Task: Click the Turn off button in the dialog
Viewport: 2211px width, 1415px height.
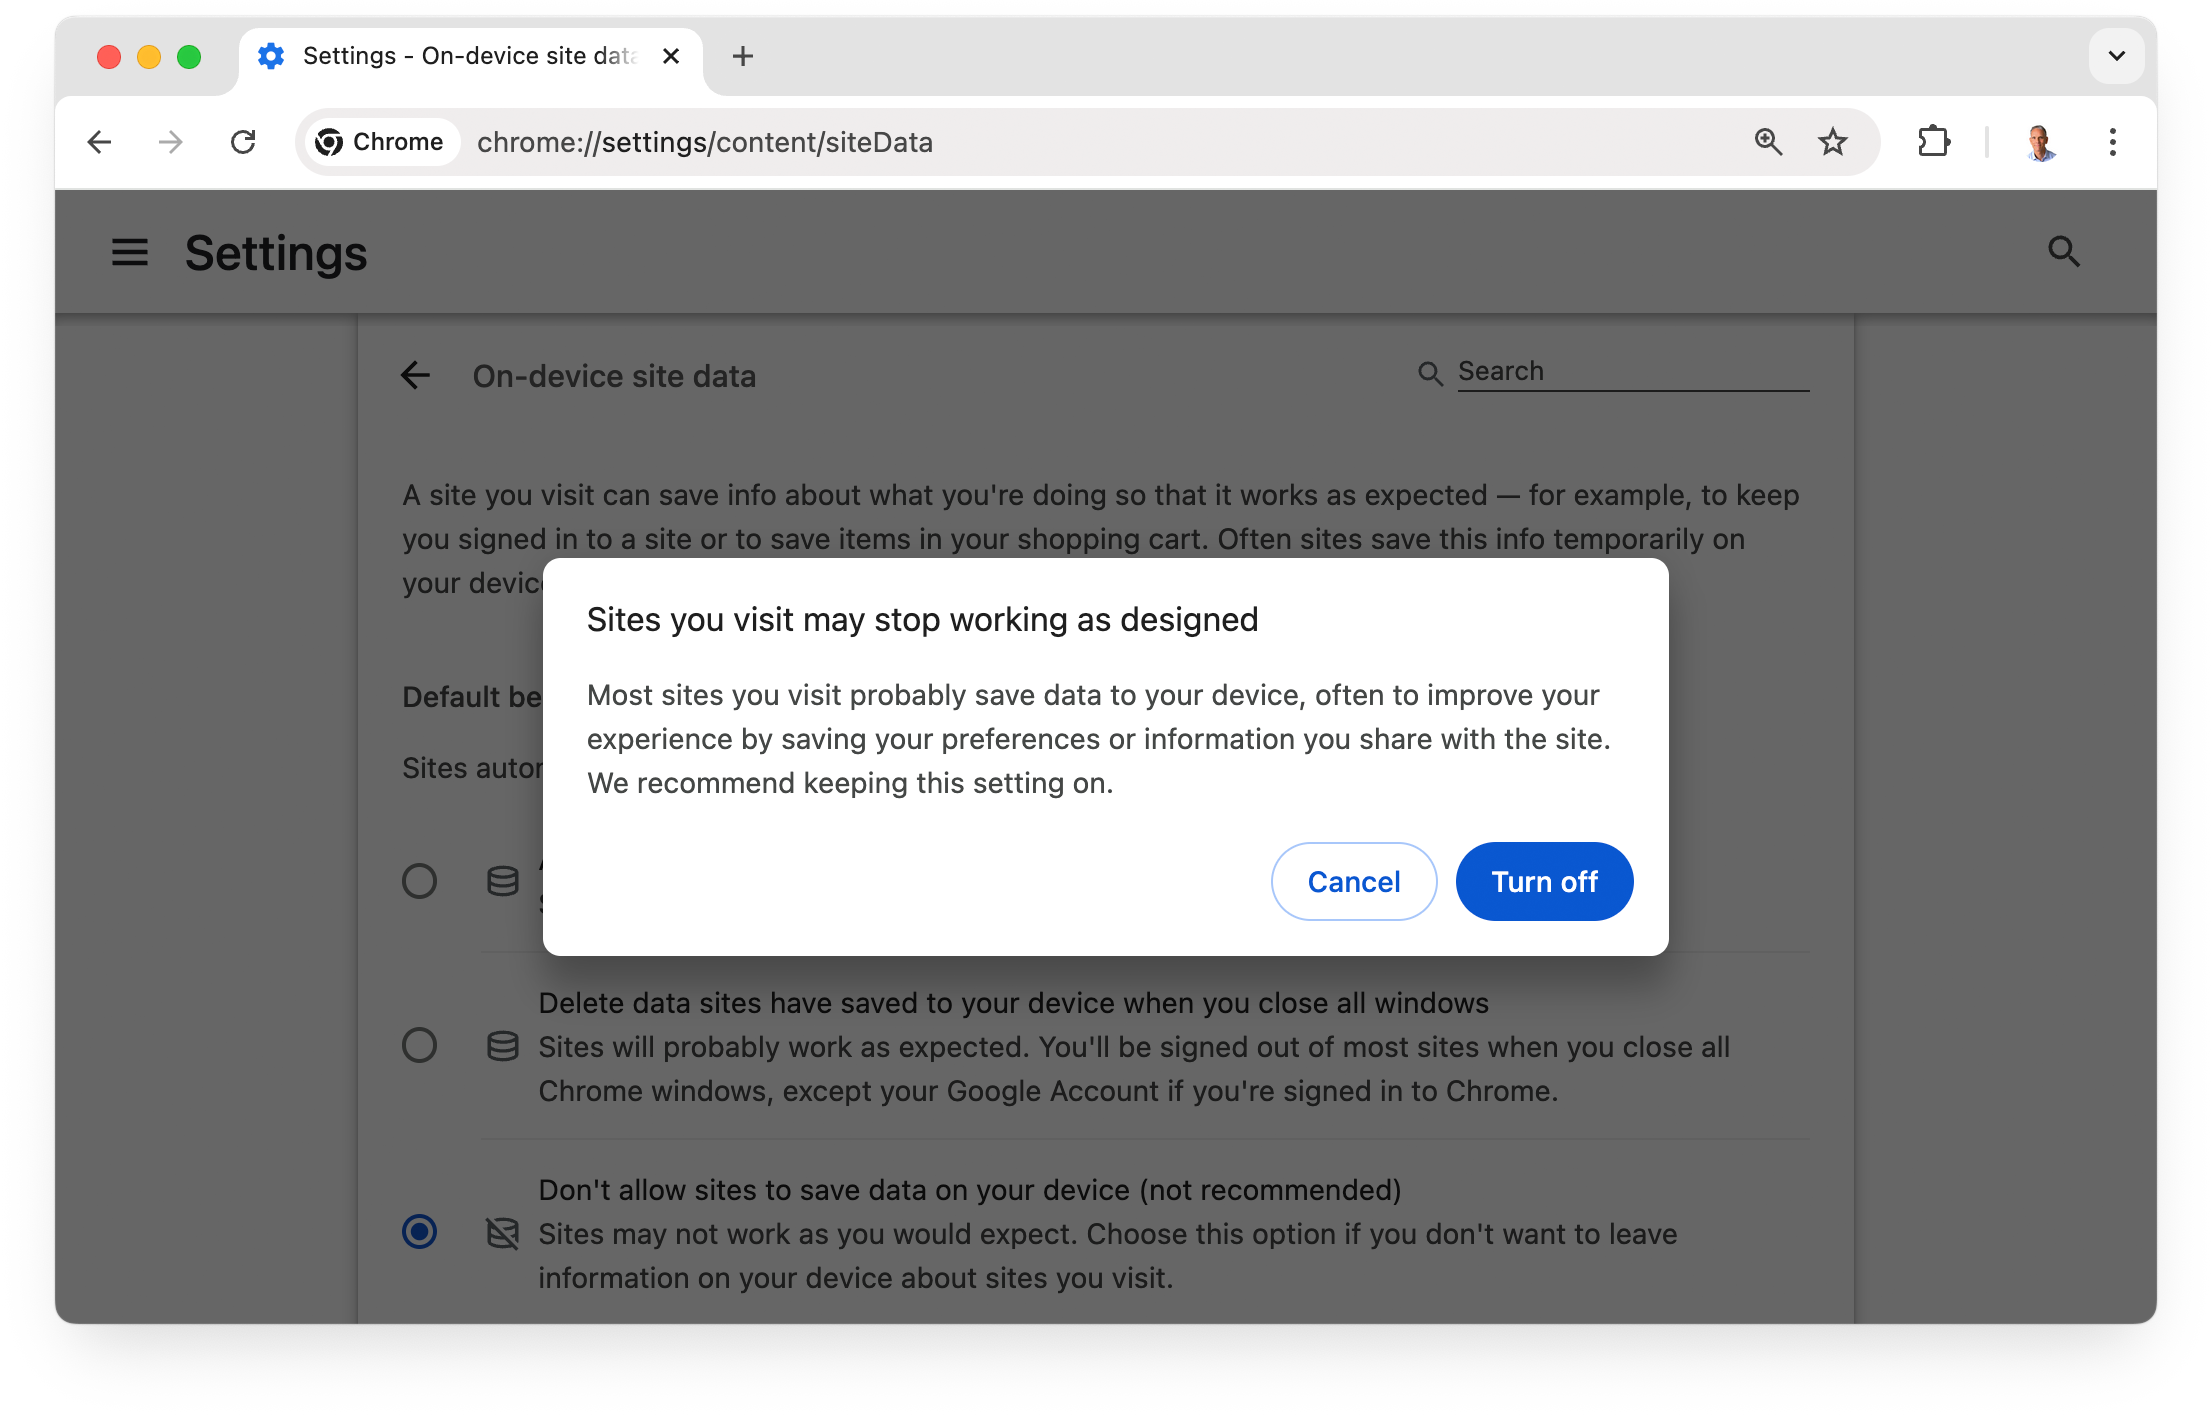Action: pyautogui.click(x=1542, y=880)
